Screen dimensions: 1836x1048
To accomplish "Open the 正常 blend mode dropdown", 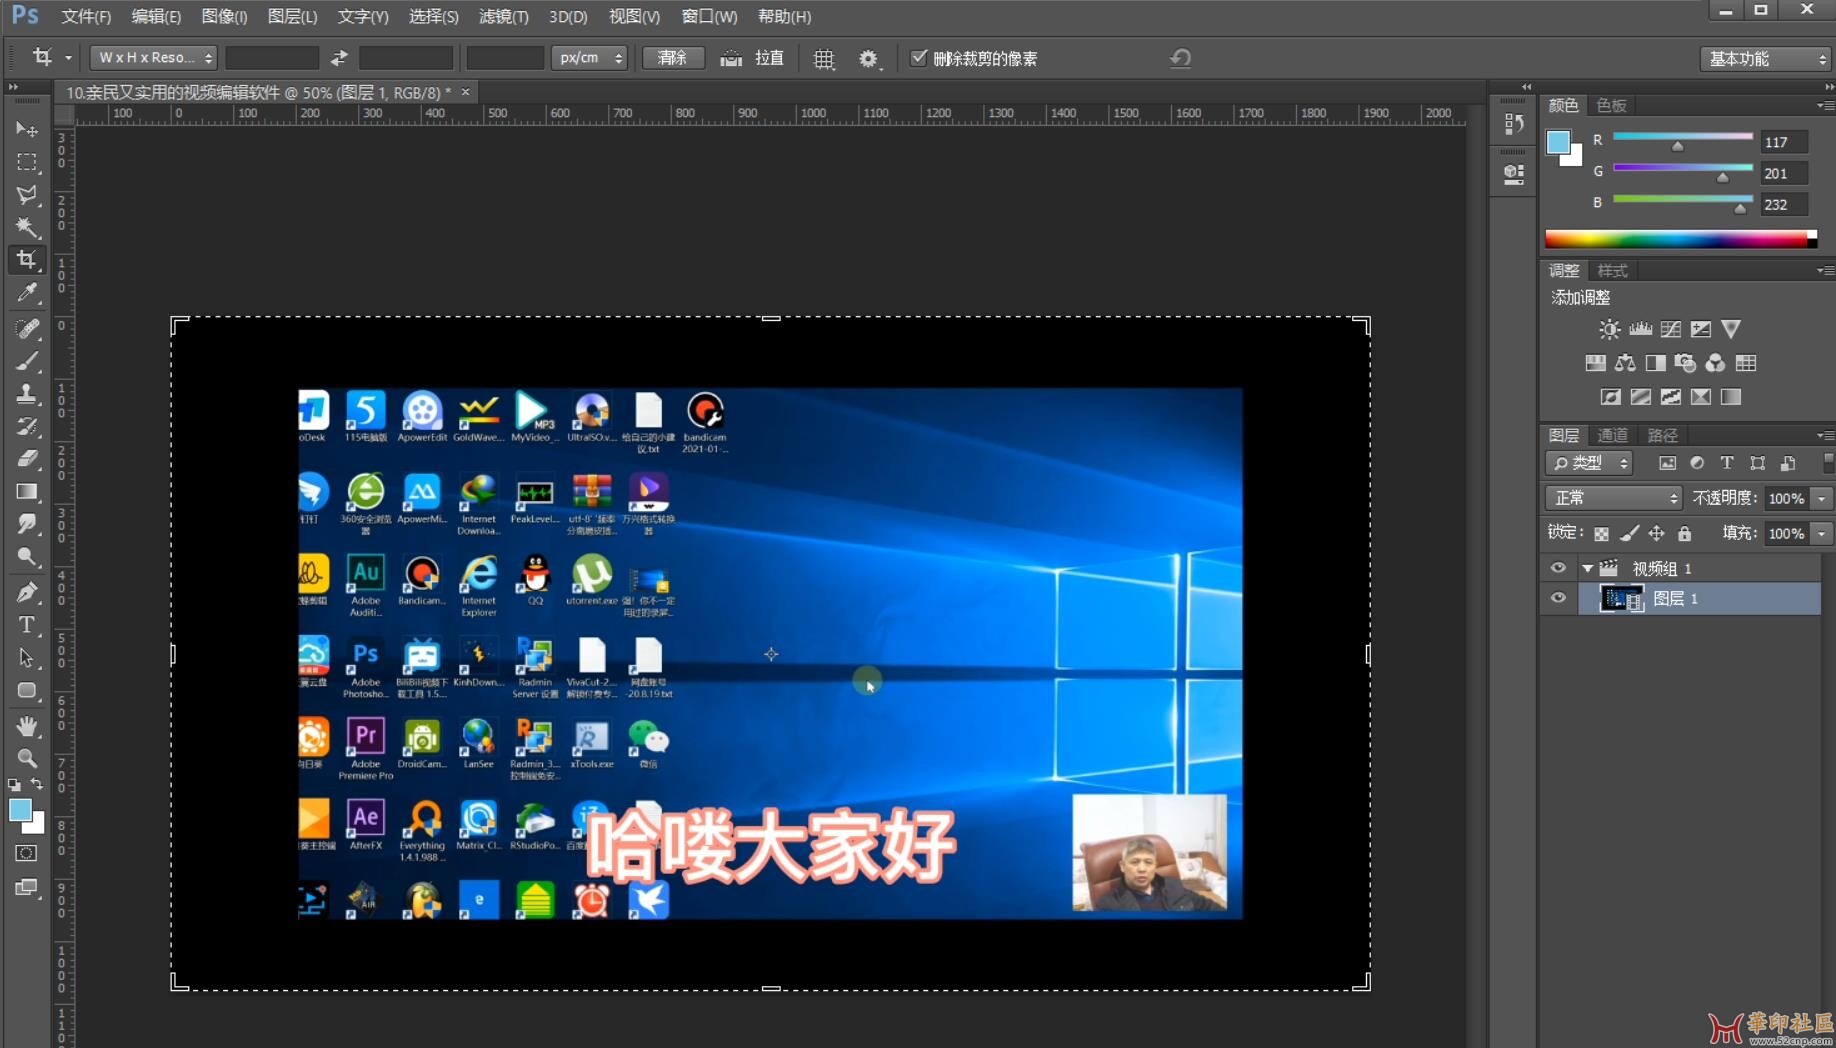I will click(1613, 498).
